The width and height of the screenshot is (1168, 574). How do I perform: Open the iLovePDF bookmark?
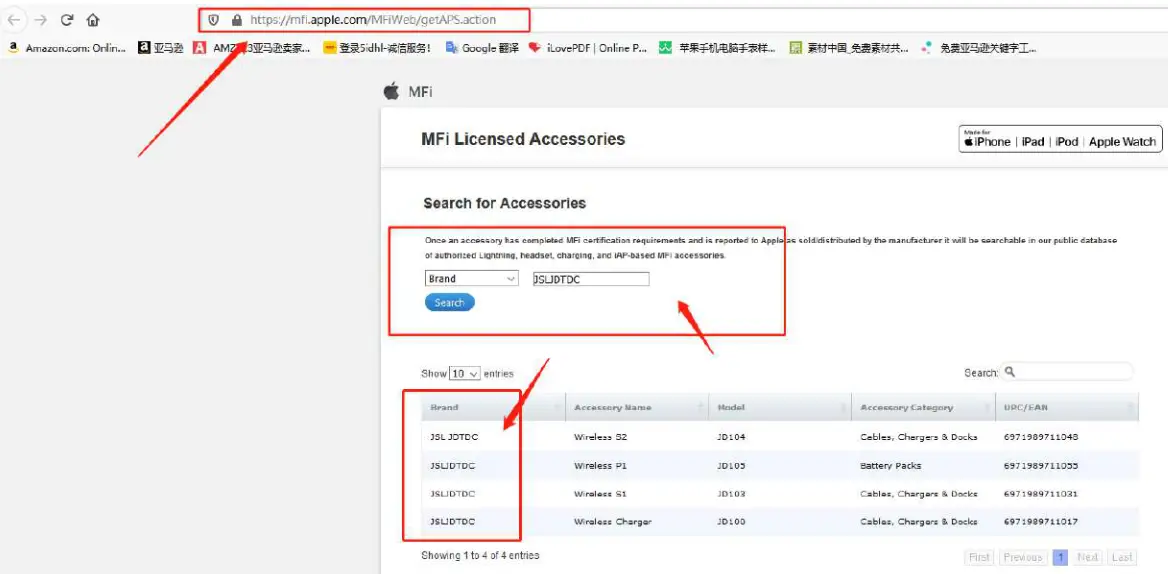[x=588, y=48]
